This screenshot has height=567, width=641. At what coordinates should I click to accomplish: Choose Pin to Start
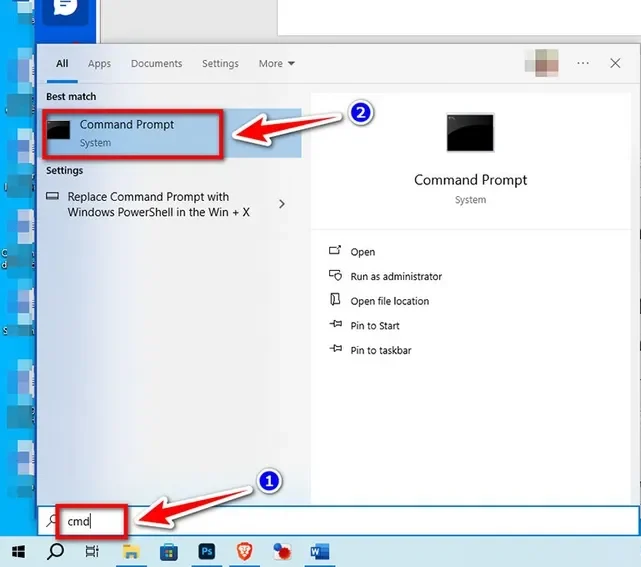[375, 326]
